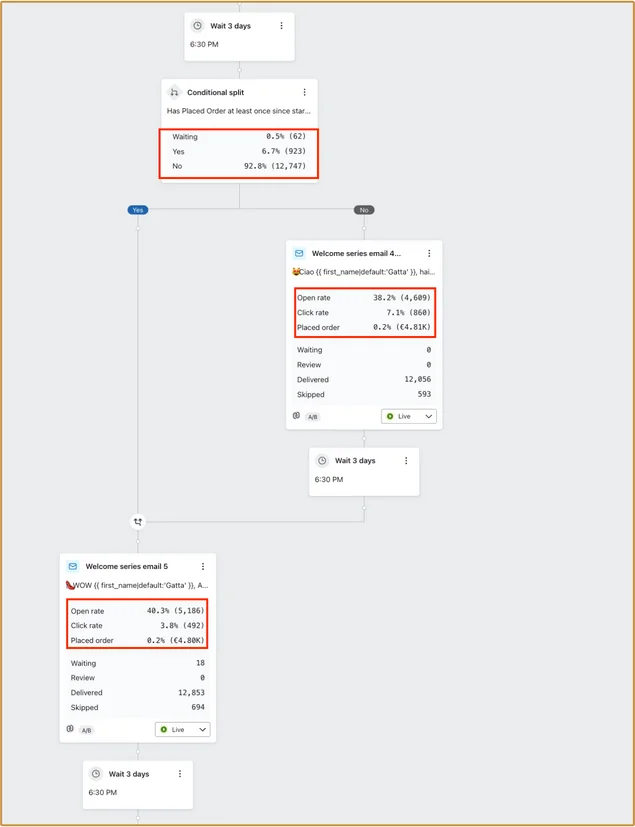Screen dimensions: 635x827
Task: Click the blue Yes branch label
Action: [138, 210]
